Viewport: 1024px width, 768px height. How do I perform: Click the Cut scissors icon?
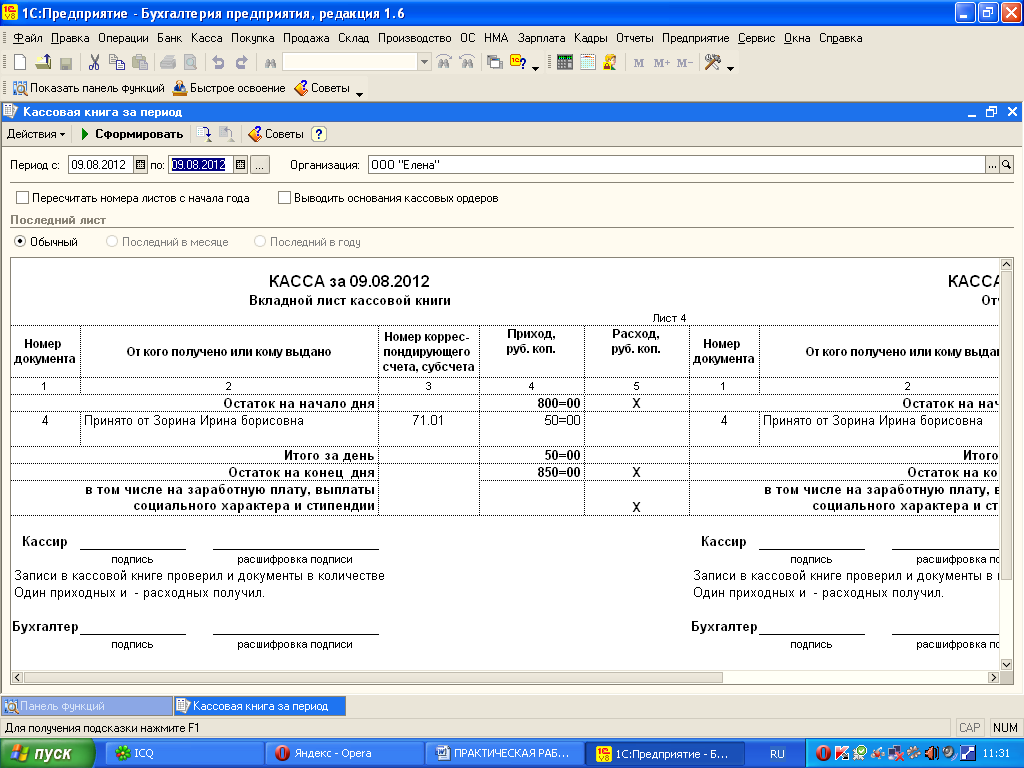[x=94, y=63]
